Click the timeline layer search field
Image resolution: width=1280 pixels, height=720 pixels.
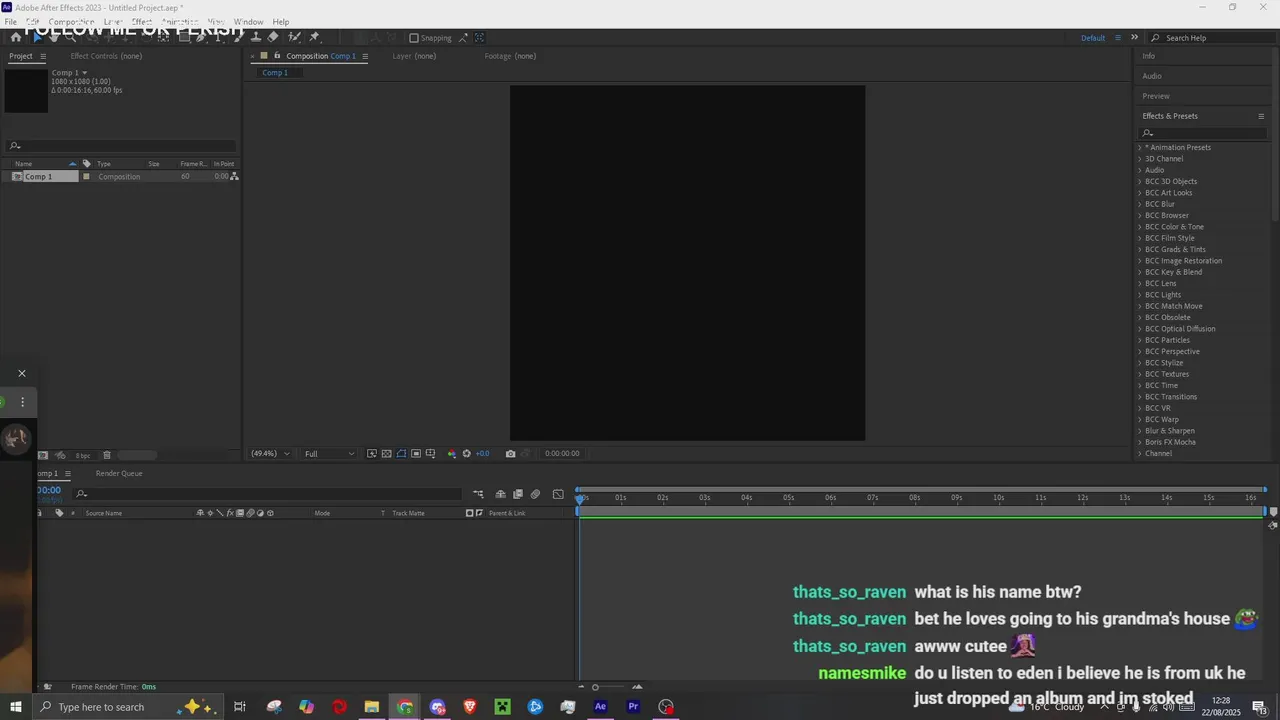[265, 493]
